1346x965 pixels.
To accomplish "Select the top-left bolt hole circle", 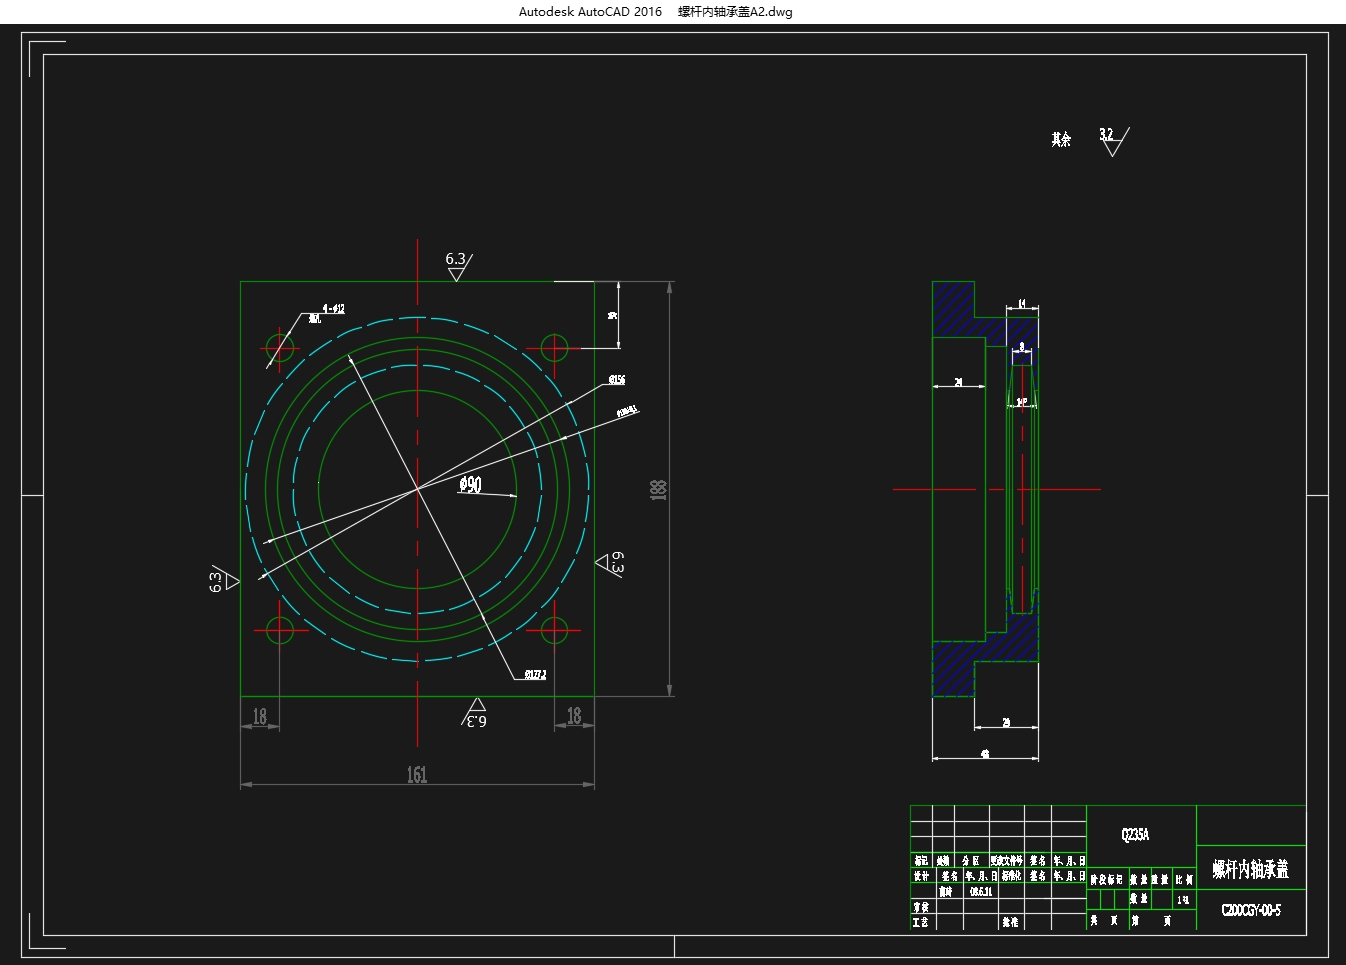I will (280, 348).
